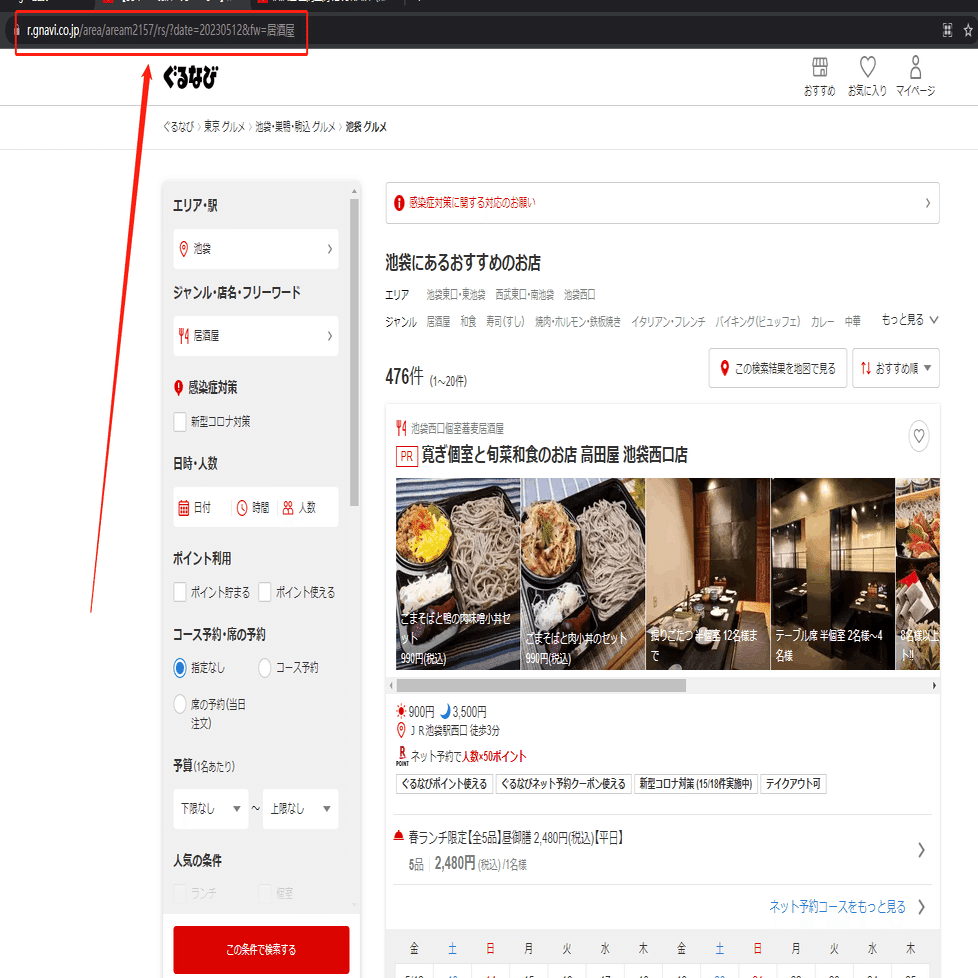Click the photo carousel horizontal scrollbar

(541, 685)
